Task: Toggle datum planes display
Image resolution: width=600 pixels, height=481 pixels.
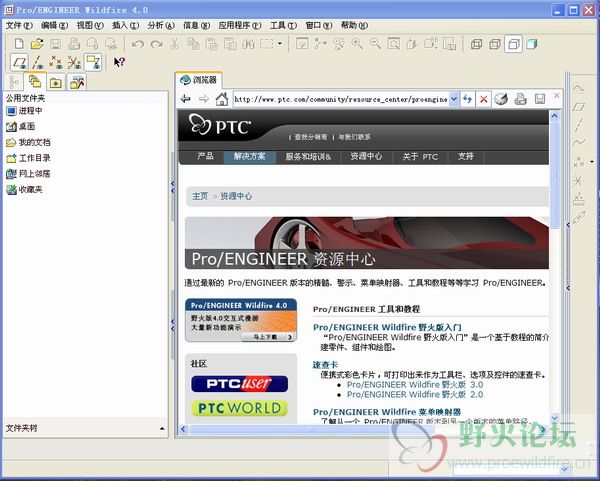Action: (x=19, y=62)
